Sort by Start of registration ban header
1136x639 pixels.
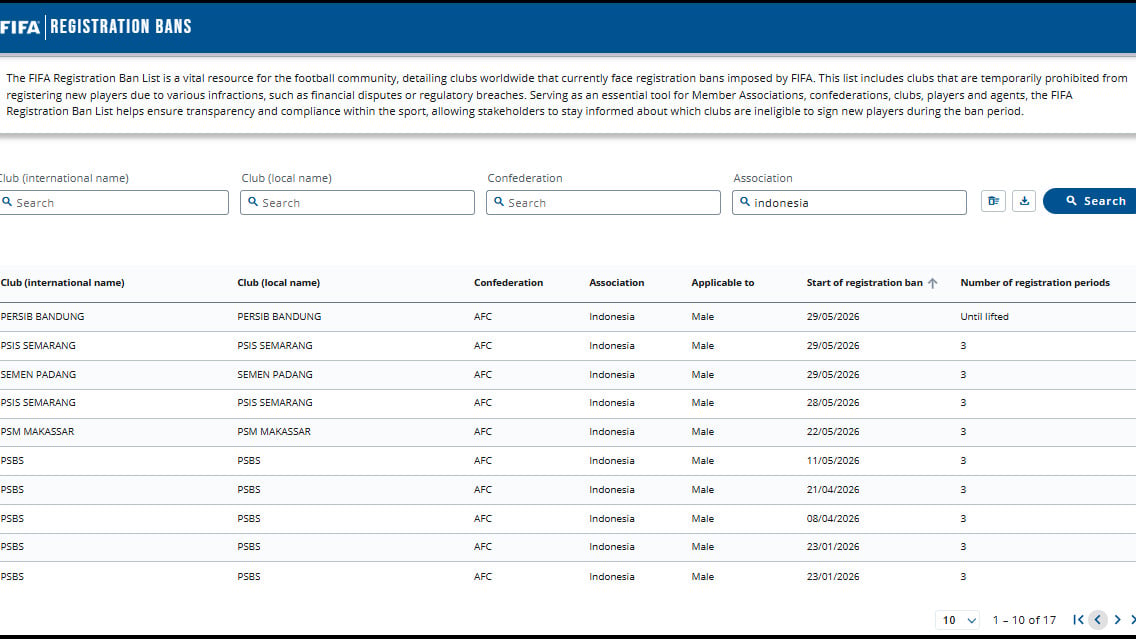click(864, 283)
